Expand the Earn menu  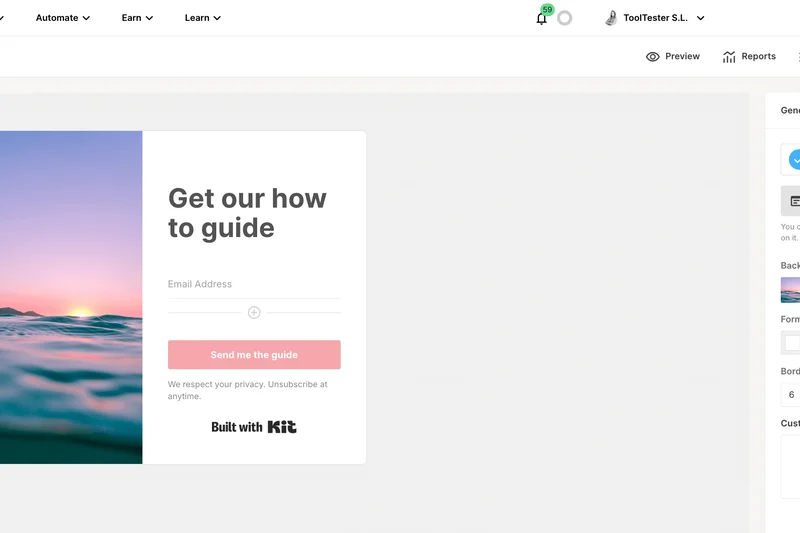tap(137, 18)
